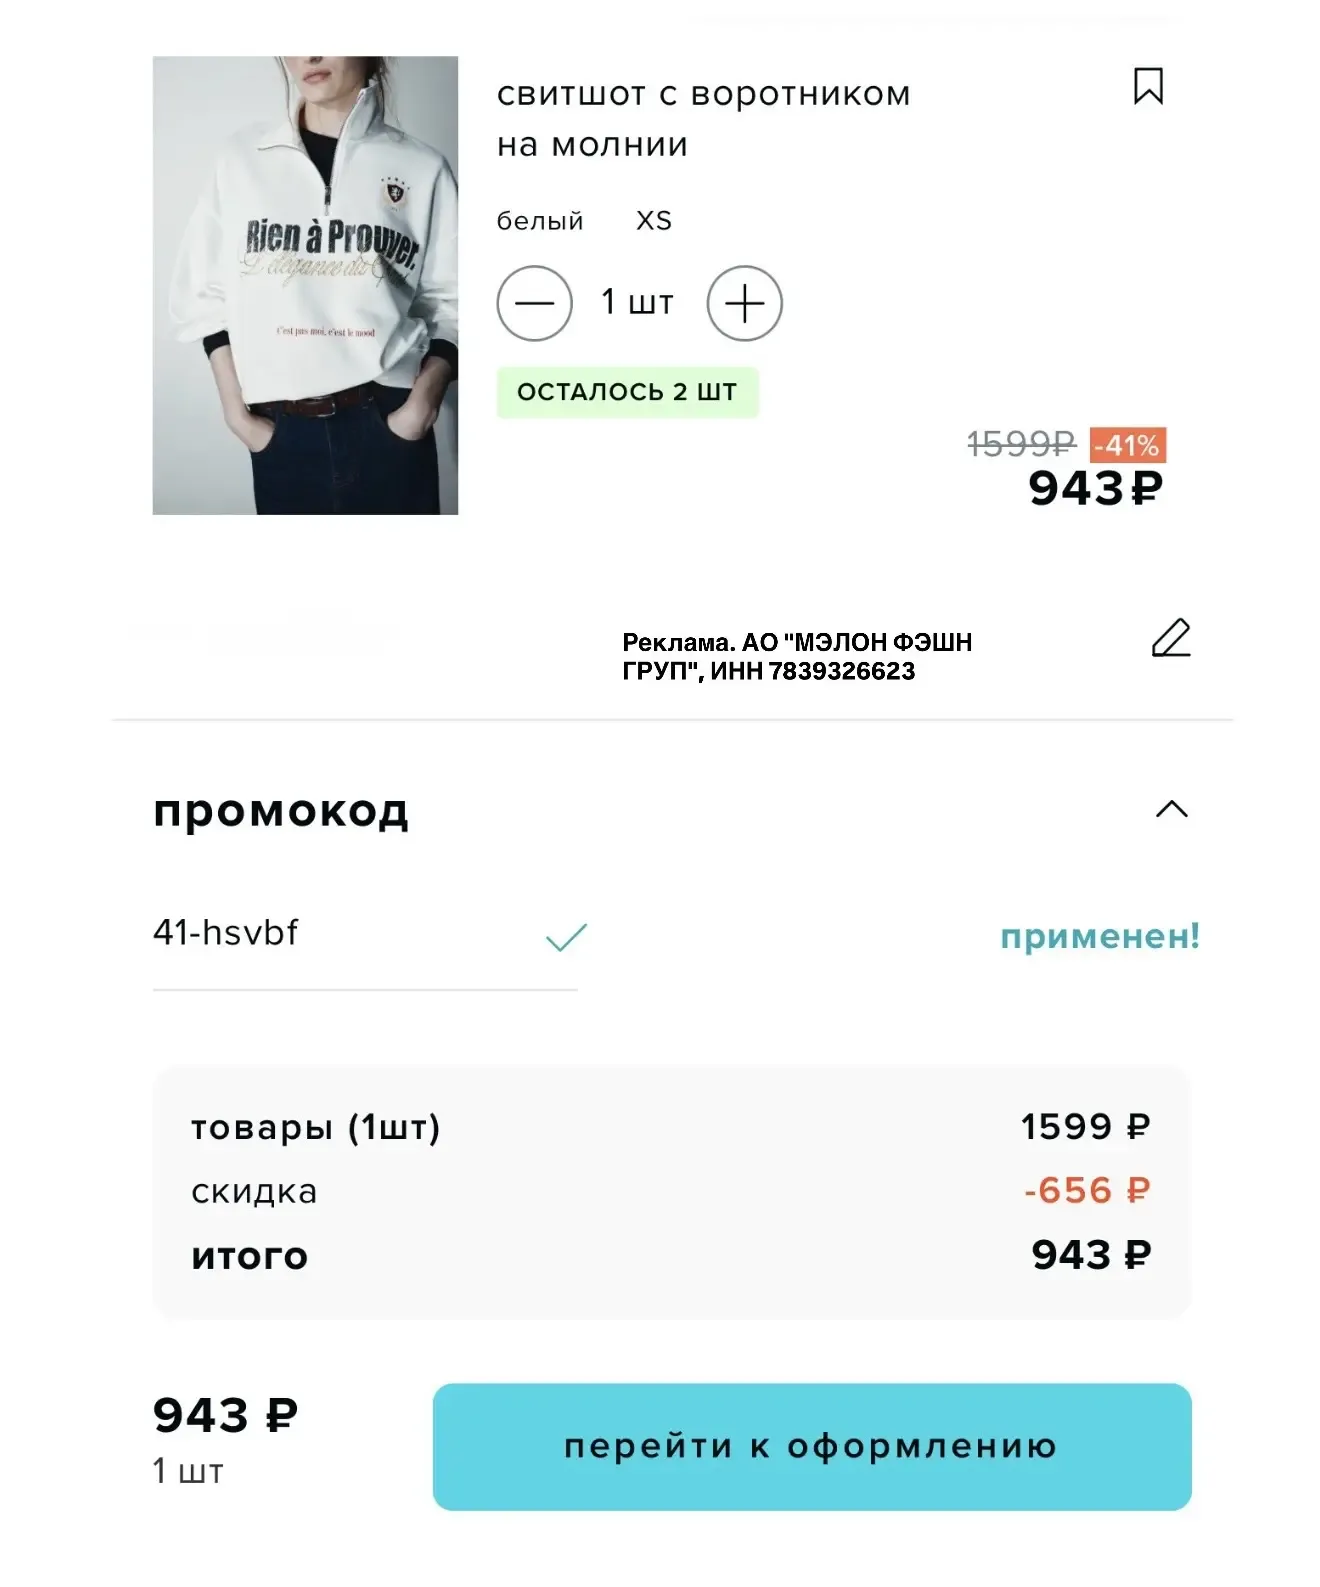
Task: Click the 1 шт quantity value
Action: point(637,302)
